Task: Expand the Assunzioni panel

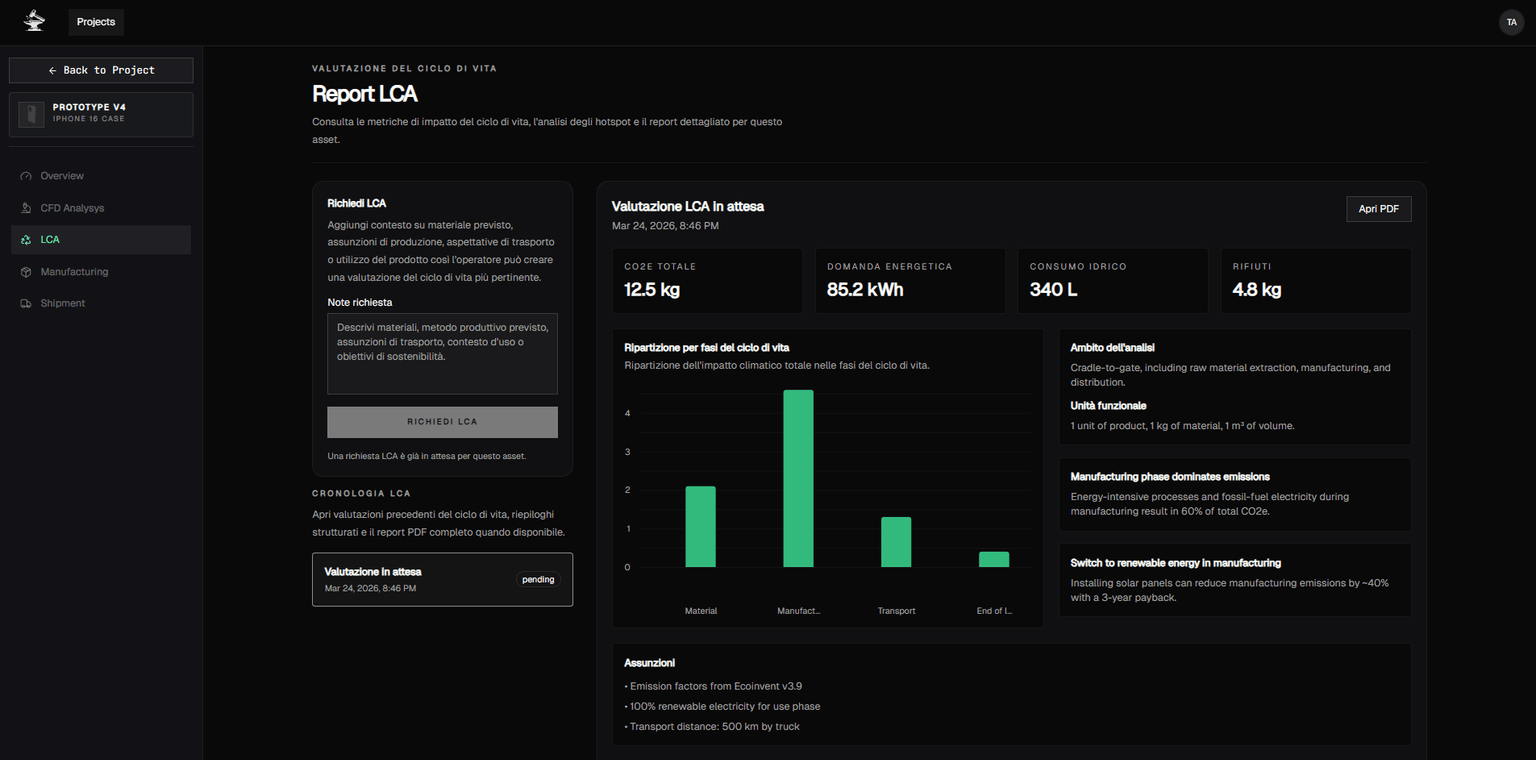Action: coord(1010,694)
